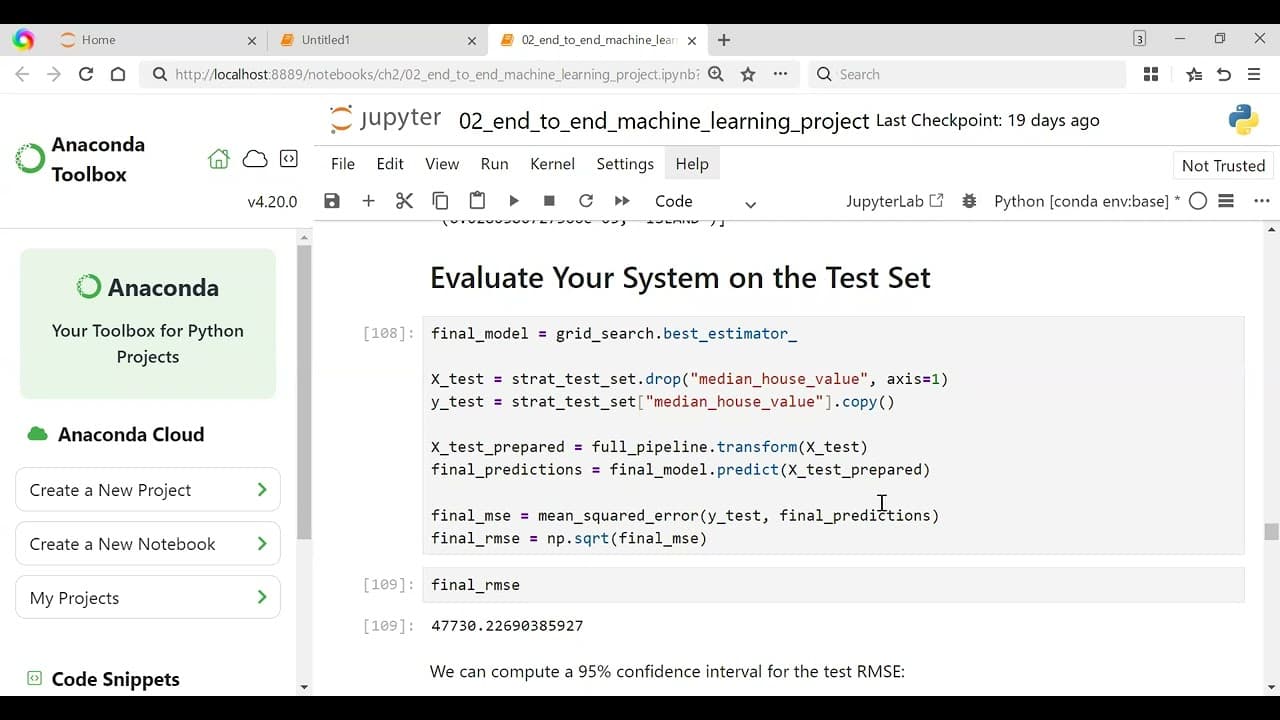Paste cell from clipboard icon

click(477, 201)
